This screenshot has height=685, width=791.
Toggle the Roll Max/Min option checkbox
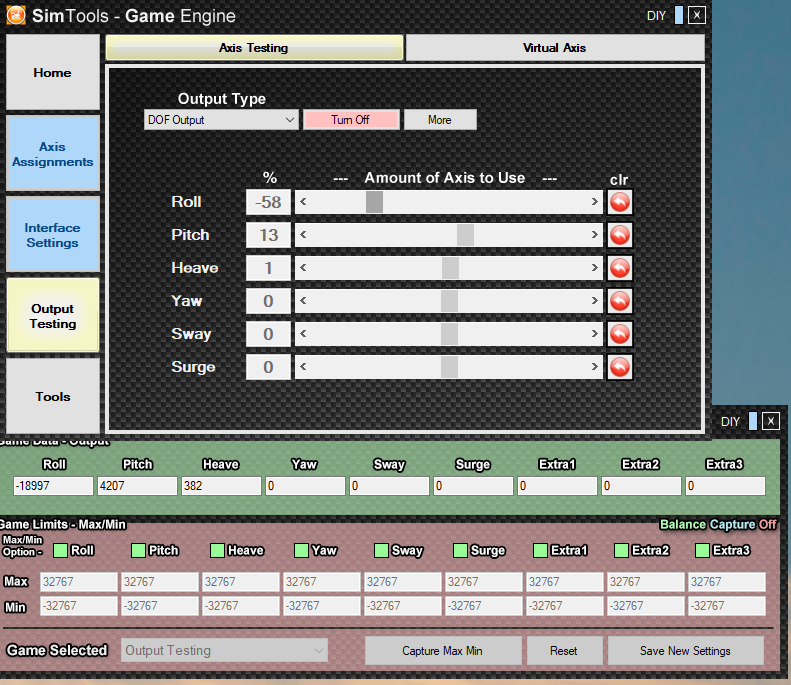[x=61, y=550]
